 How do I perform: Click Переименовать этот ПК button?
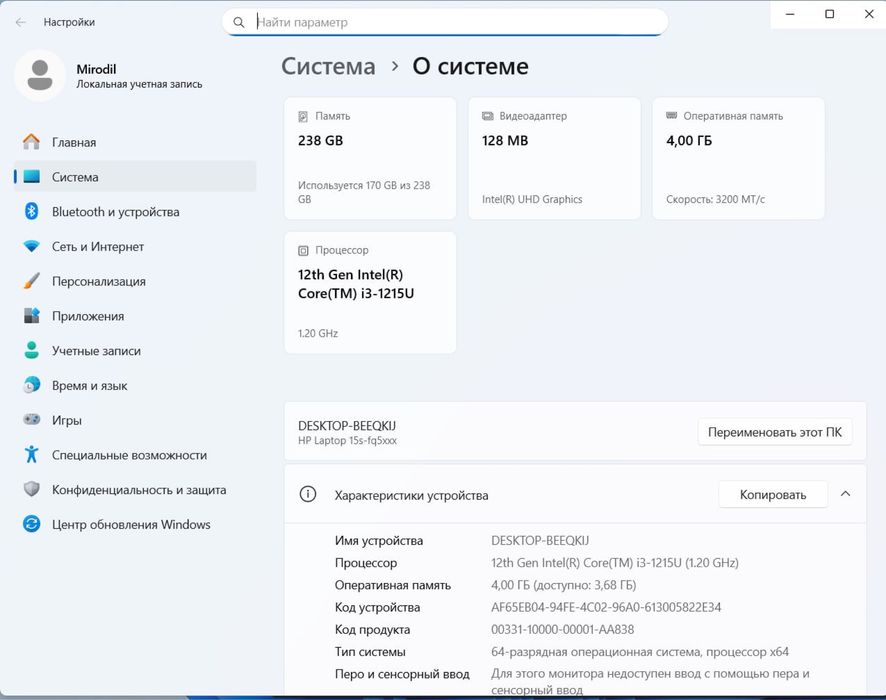pos(775,432)
